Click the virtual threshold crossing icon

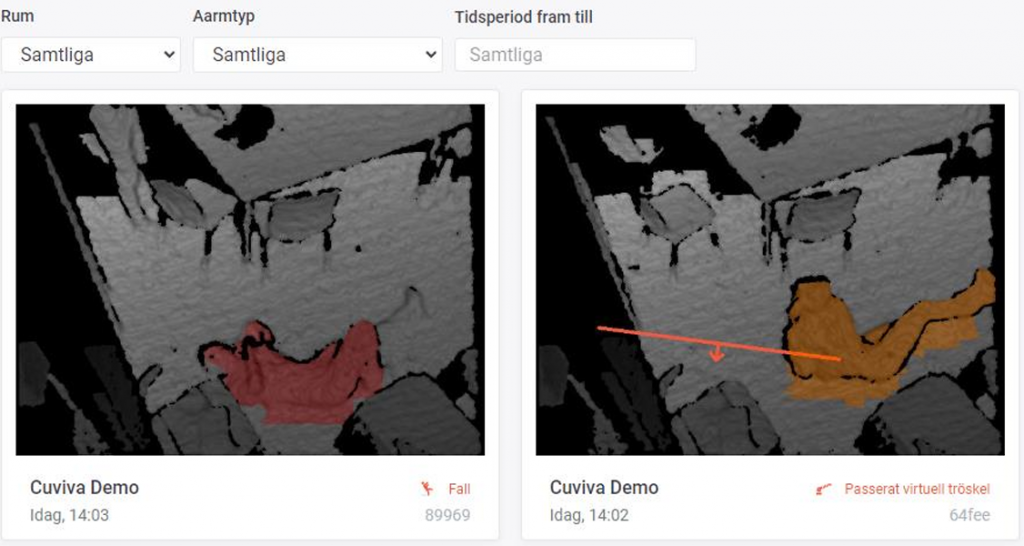[825, 489]
